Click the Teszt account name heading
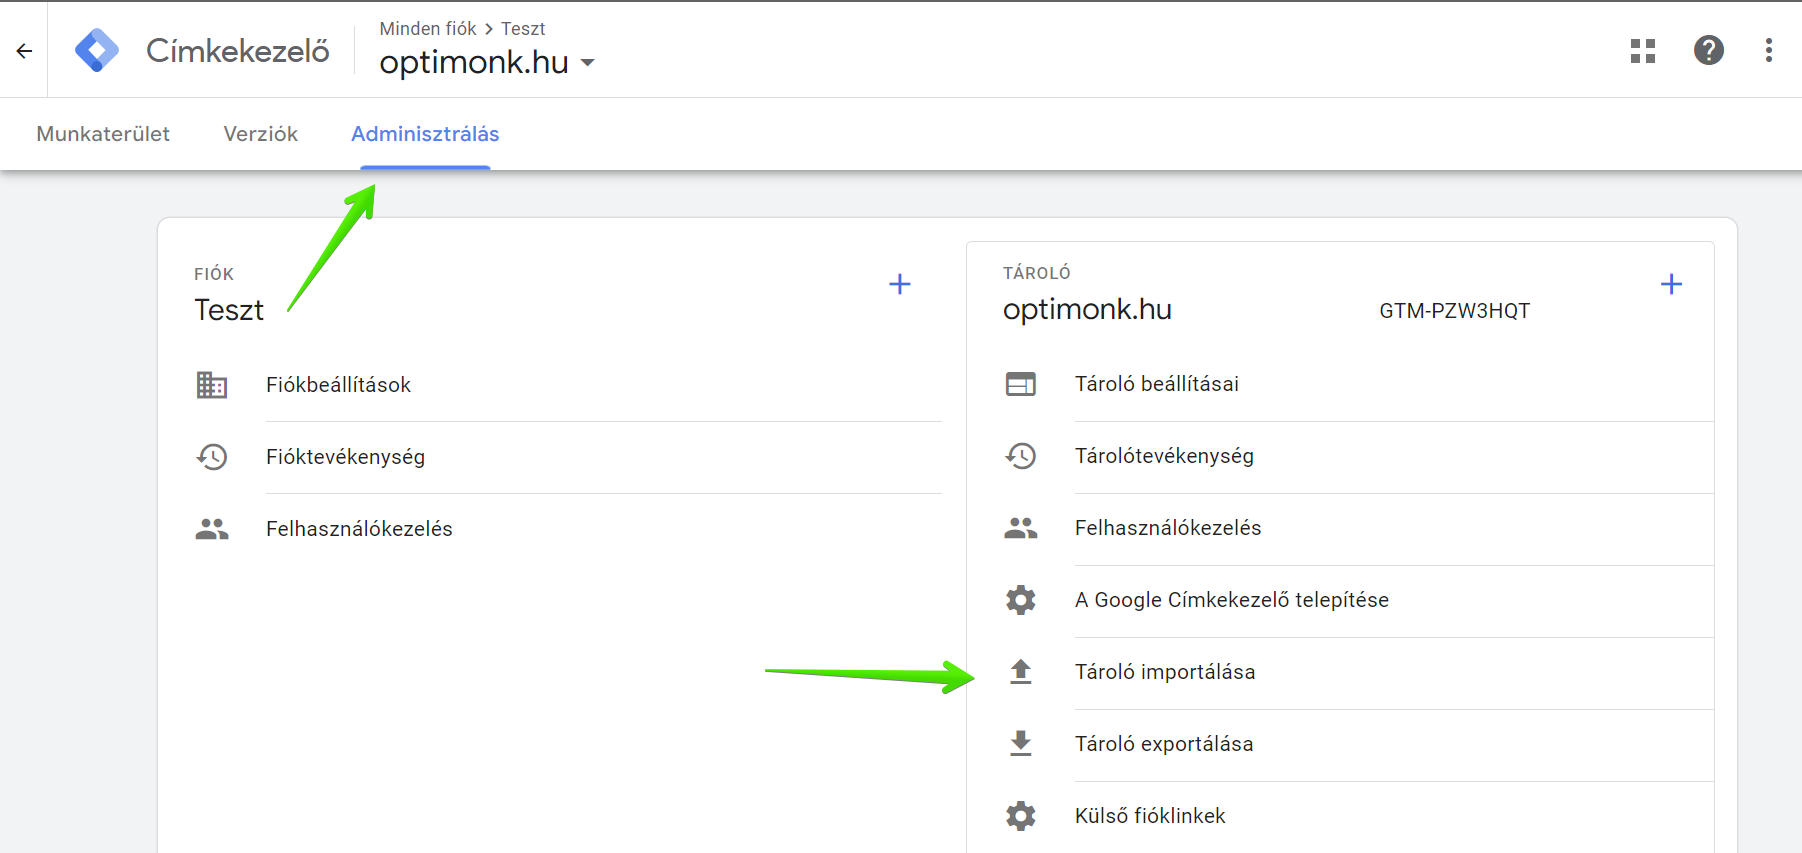Viewport: 1802px width, 853px height. [x=229, y=310]
